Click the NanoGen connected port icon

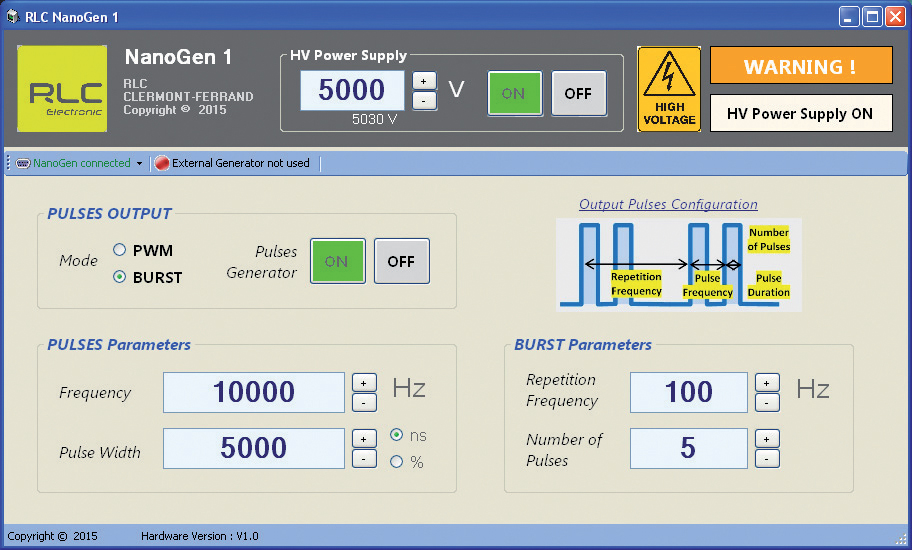coord(23,163)
